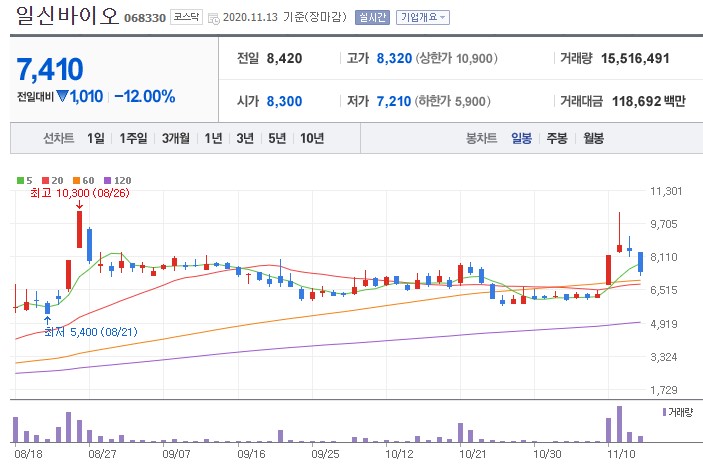This screenshot has width=703, height=466.
Task: Click the 최저 5,400 (08/21) annotation
Action: (91, 332)
